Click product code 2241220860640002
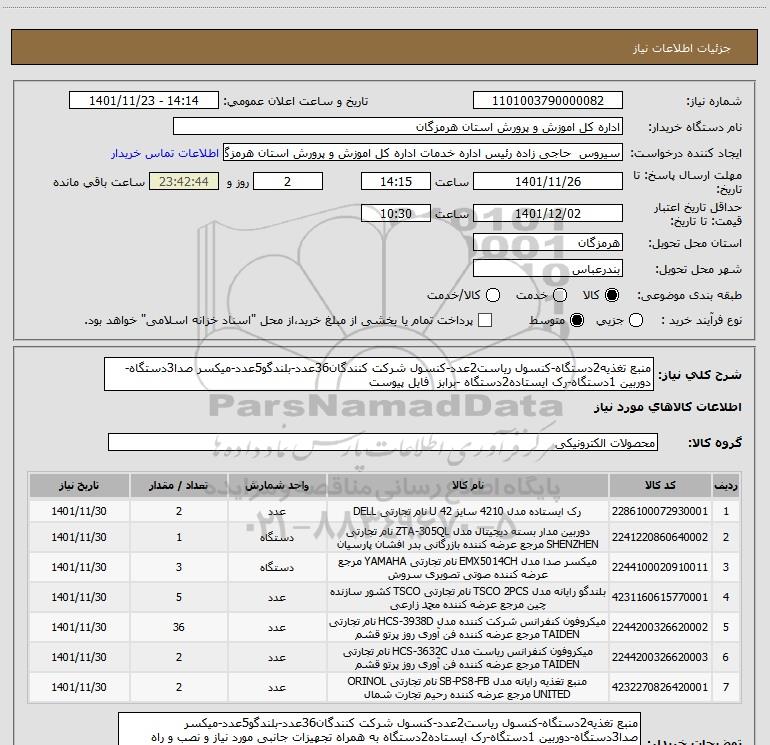Viewport: 770px width, 745px height. coord(660,537)
